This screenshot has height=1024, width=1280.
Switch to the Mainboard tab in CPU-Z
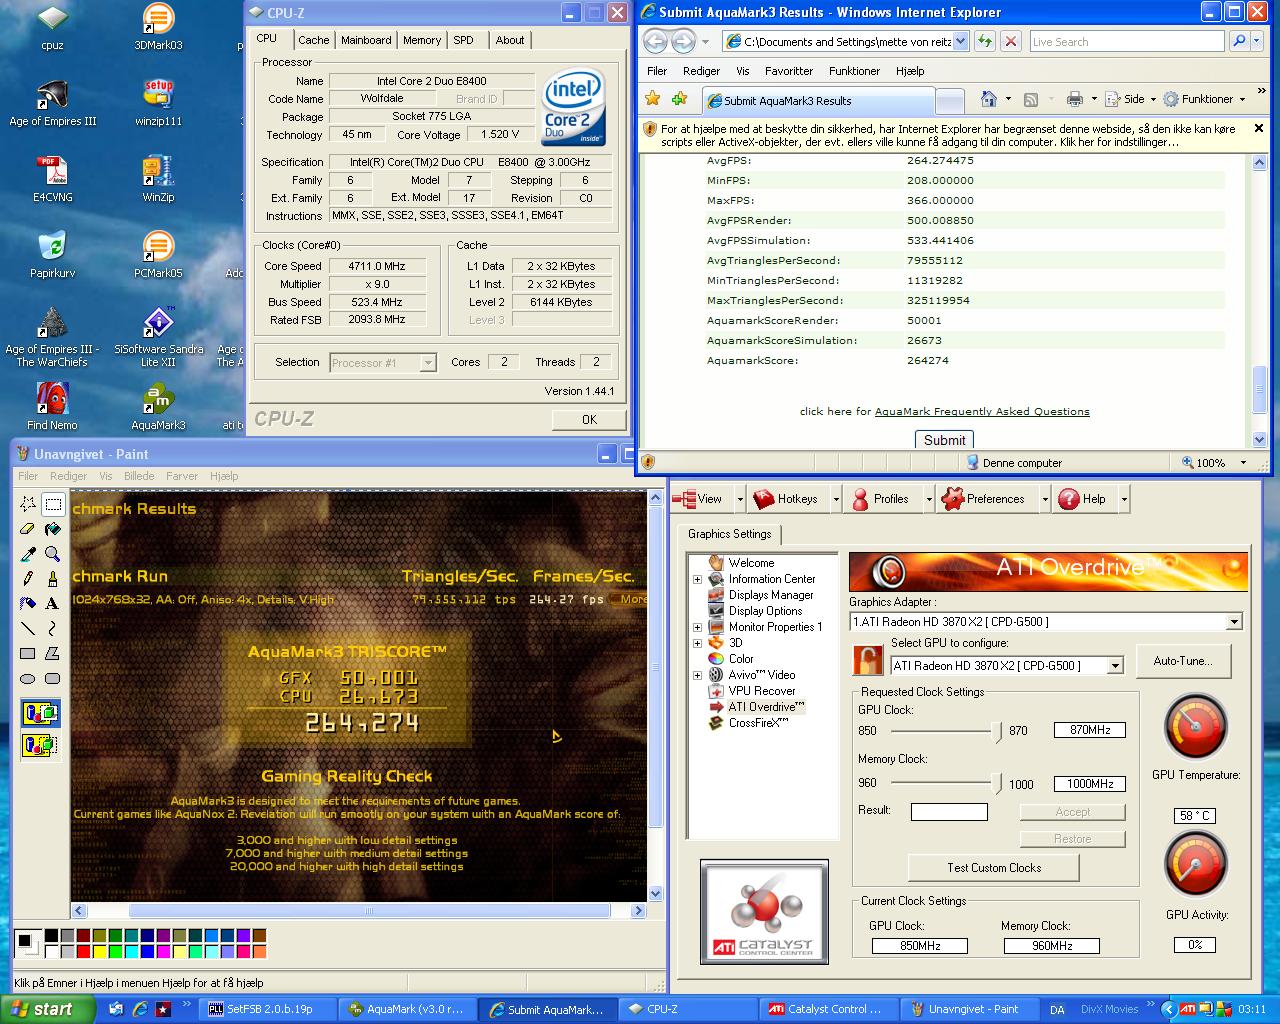(366, 40)
